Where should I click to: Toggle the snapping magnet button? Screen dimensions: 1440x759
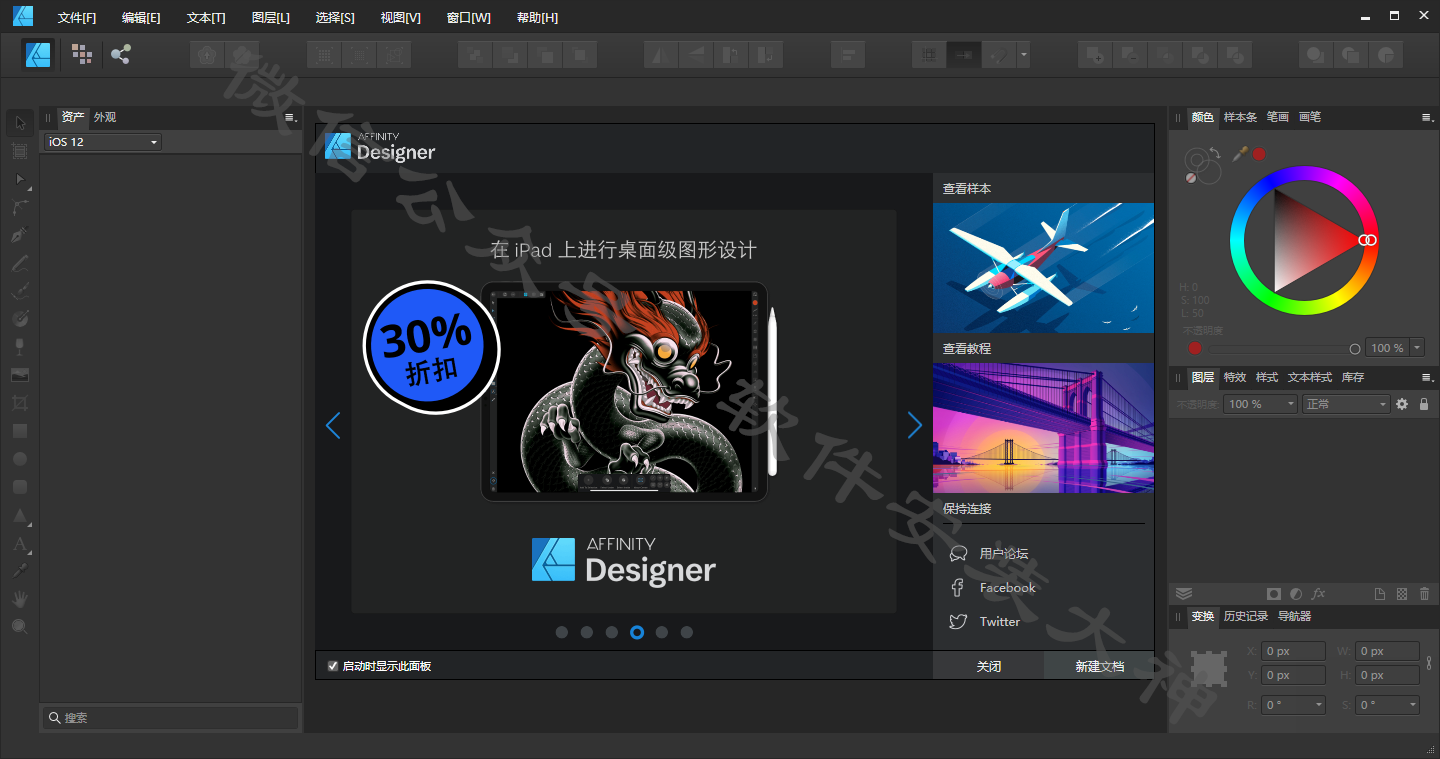click(999, 55)
